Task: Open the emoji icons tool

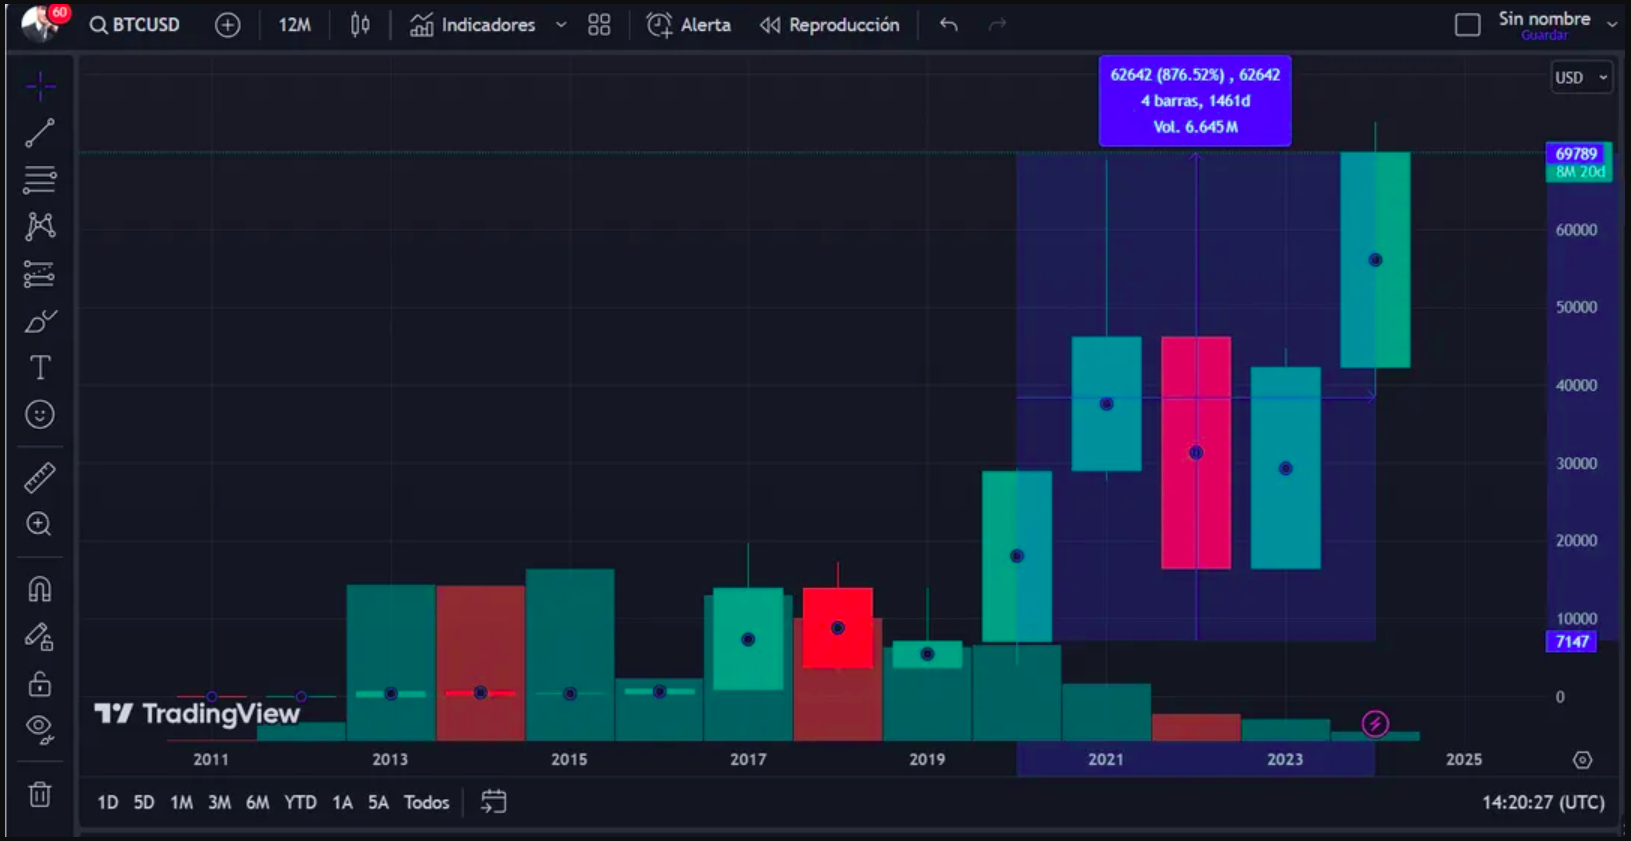Action: pos(40,415)
